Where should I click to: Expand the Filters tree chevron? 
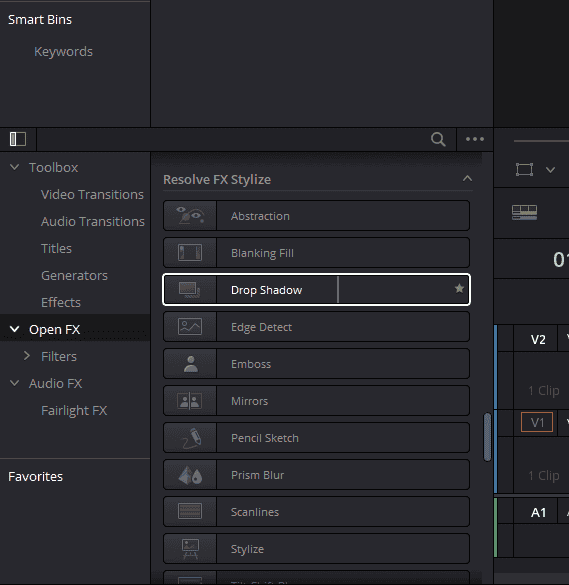click(27, 356)
